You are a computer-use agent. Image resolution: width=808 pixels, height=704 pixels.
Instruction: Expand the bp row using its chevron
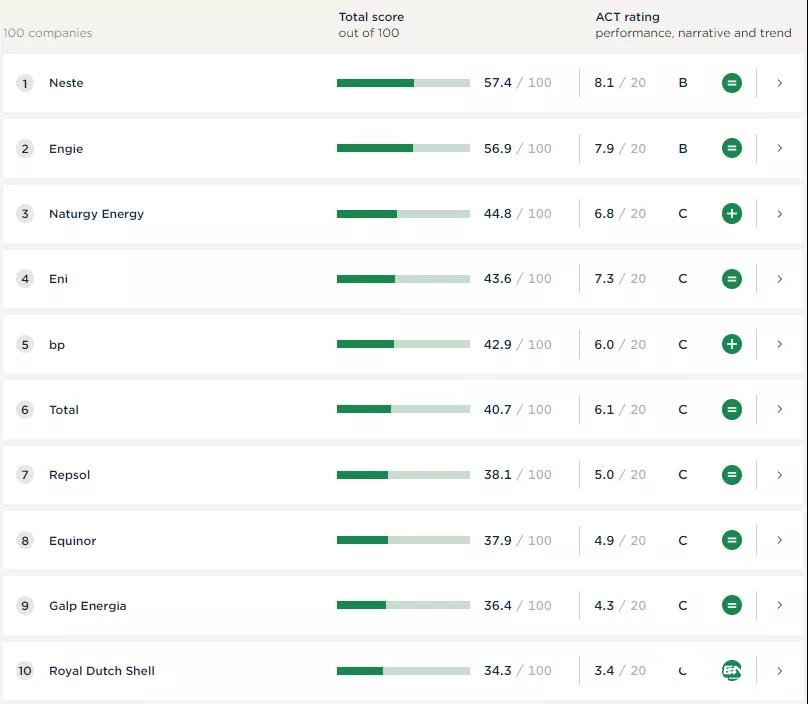coord(780,344)
